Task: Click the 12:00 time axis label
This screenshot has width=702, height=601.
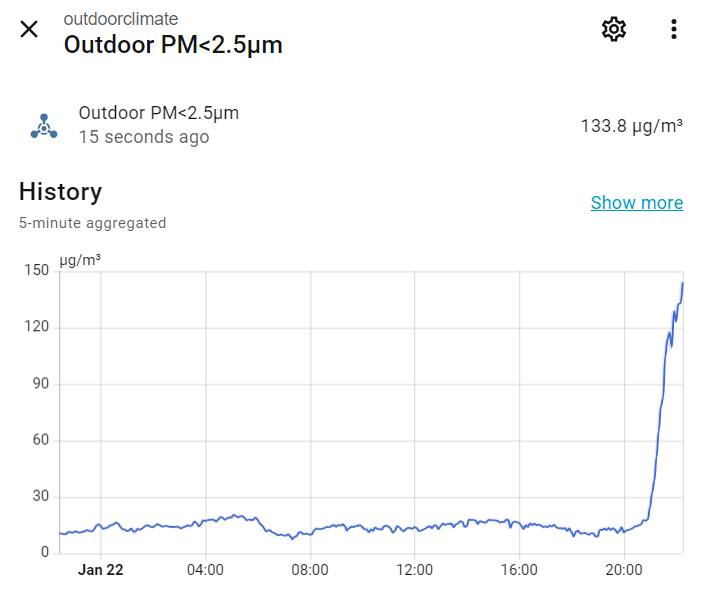Action: [414, 570]
